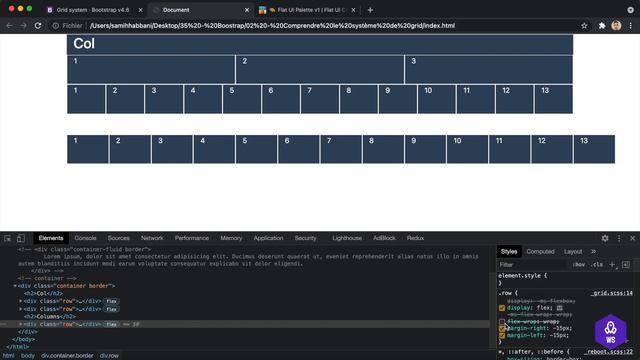Select div.row breadcrumb
The width and height of the screenshot is (640, 360).
tap(109, 356)
